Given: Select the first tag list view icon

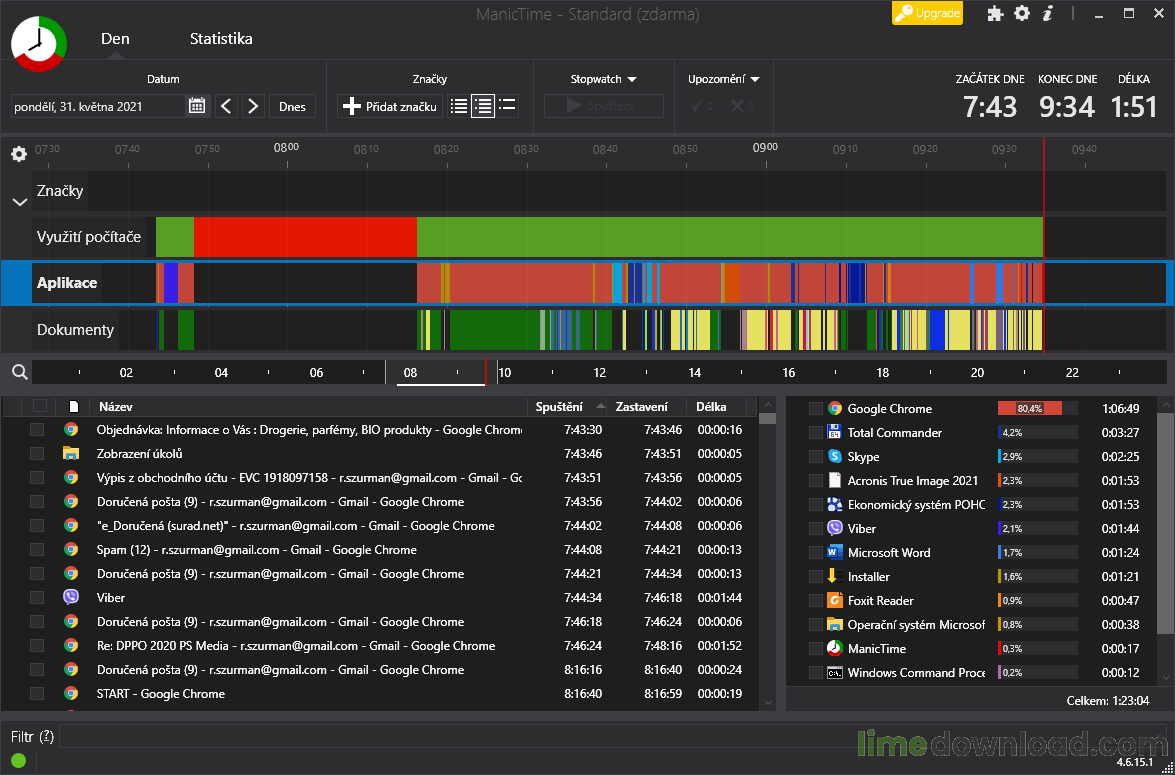Looking at the screenshot, I should pyautogui.click(x=459, y=106).
